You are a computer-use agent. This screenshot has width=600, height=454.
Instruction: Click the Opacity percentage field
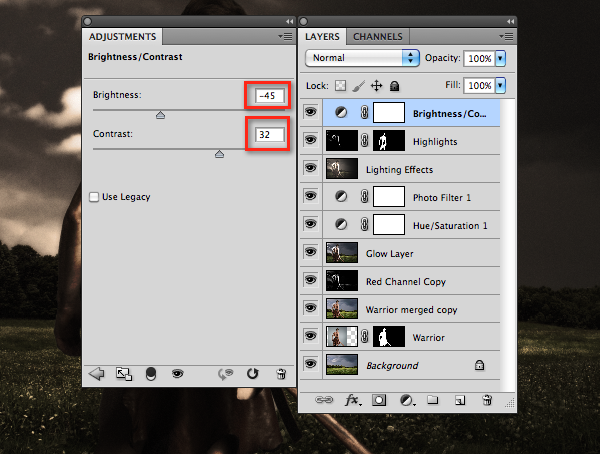coord(479,58)
